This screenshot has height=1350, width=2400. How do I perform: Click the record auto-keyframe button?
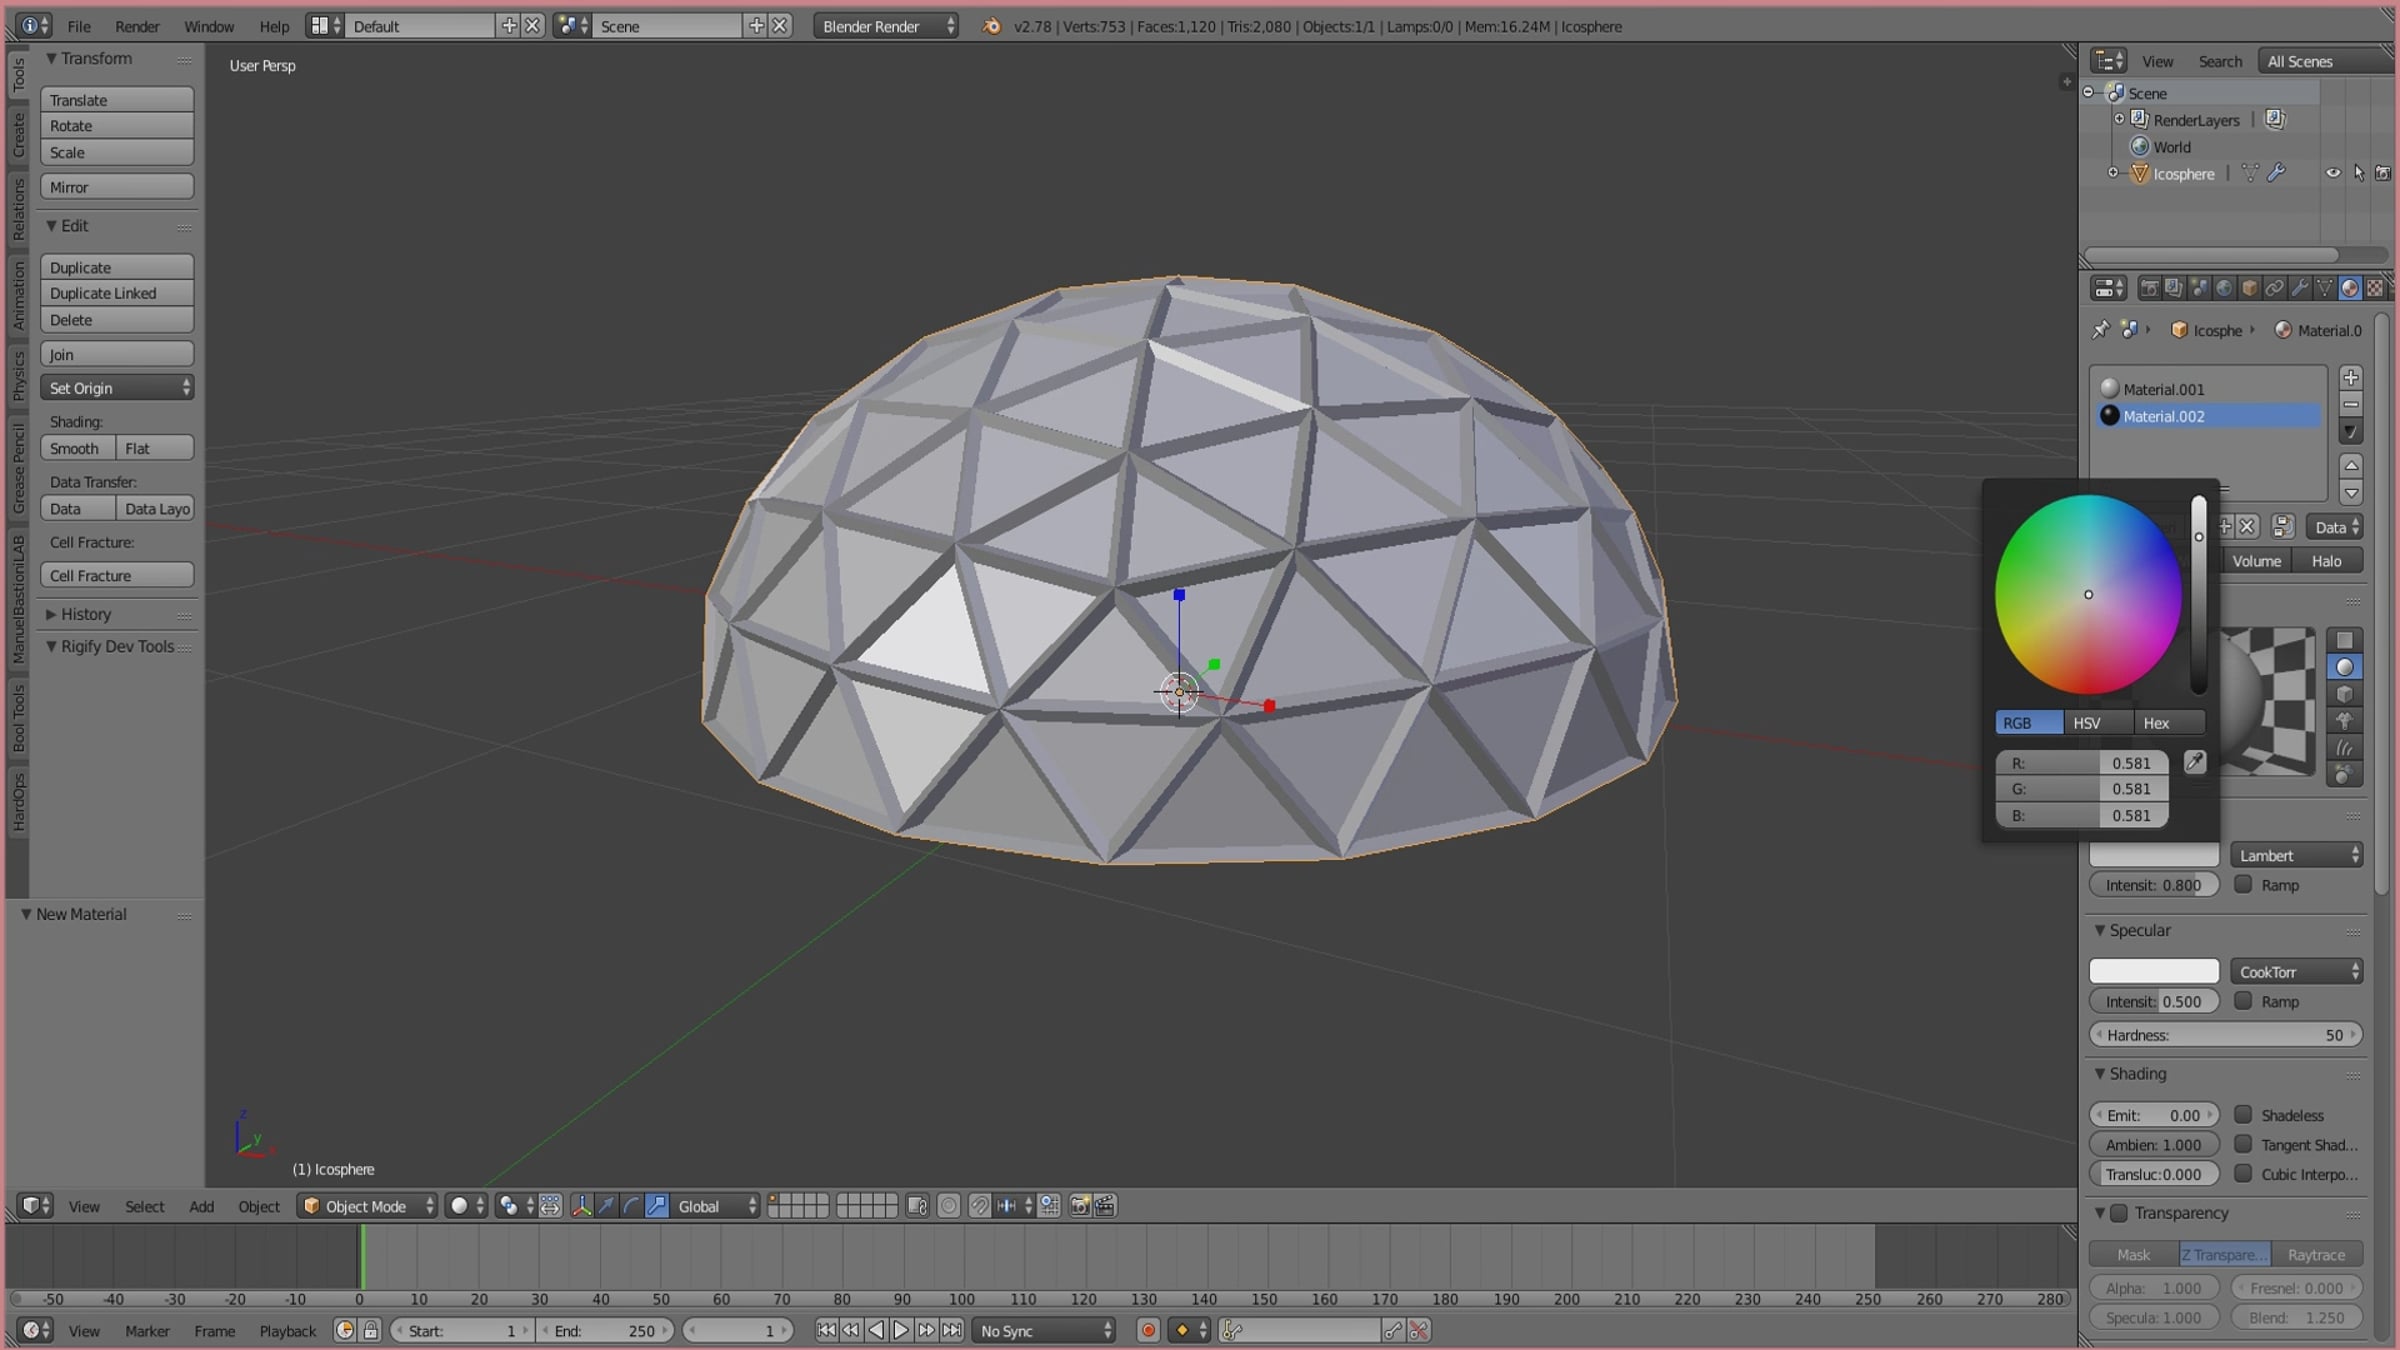(1148, 1330)
